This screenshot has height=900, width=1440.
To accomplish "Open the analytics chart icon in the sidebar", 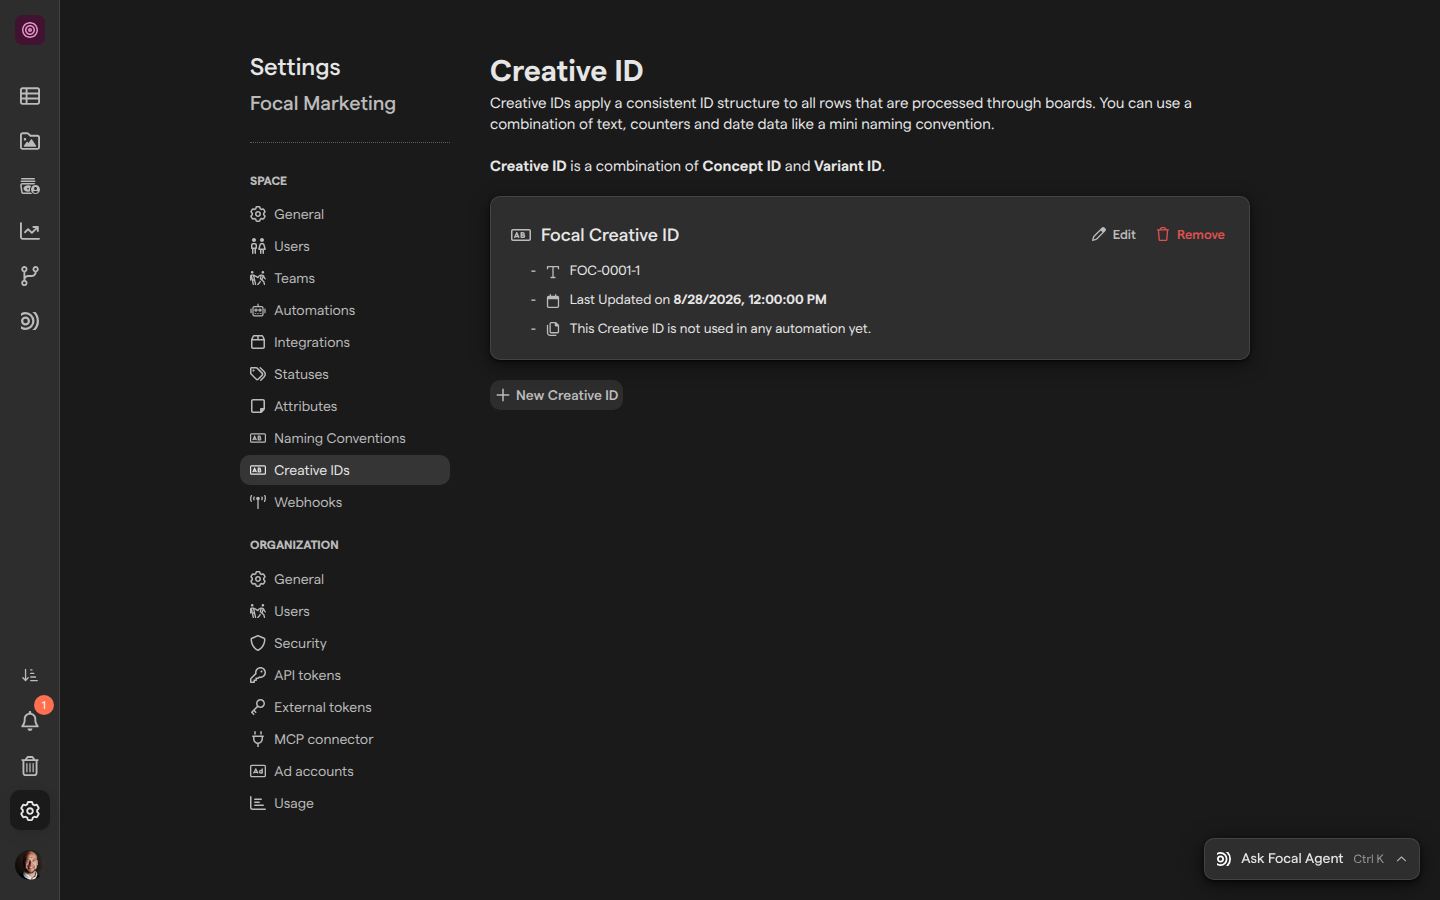I will coord(30,231).
